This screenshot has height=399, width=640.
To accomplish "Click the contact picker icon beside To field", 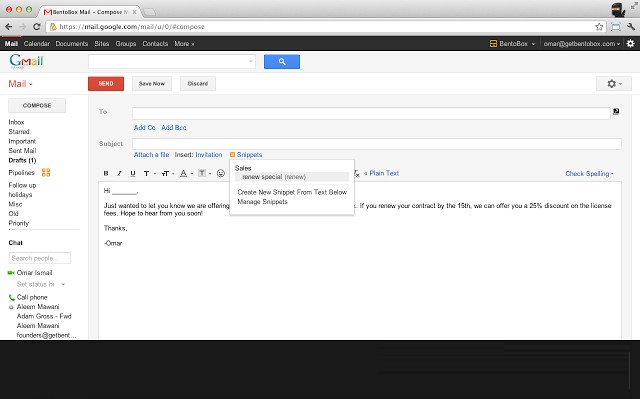I will click(x=616, y=111).
